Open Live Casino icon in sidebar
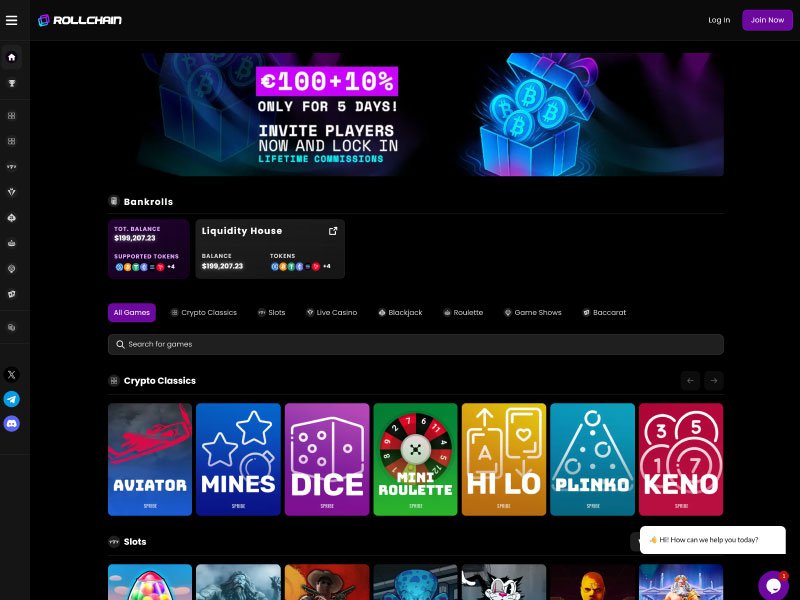Image resolution: width=800 pixels, height=600 pixels. click(12, 192)
